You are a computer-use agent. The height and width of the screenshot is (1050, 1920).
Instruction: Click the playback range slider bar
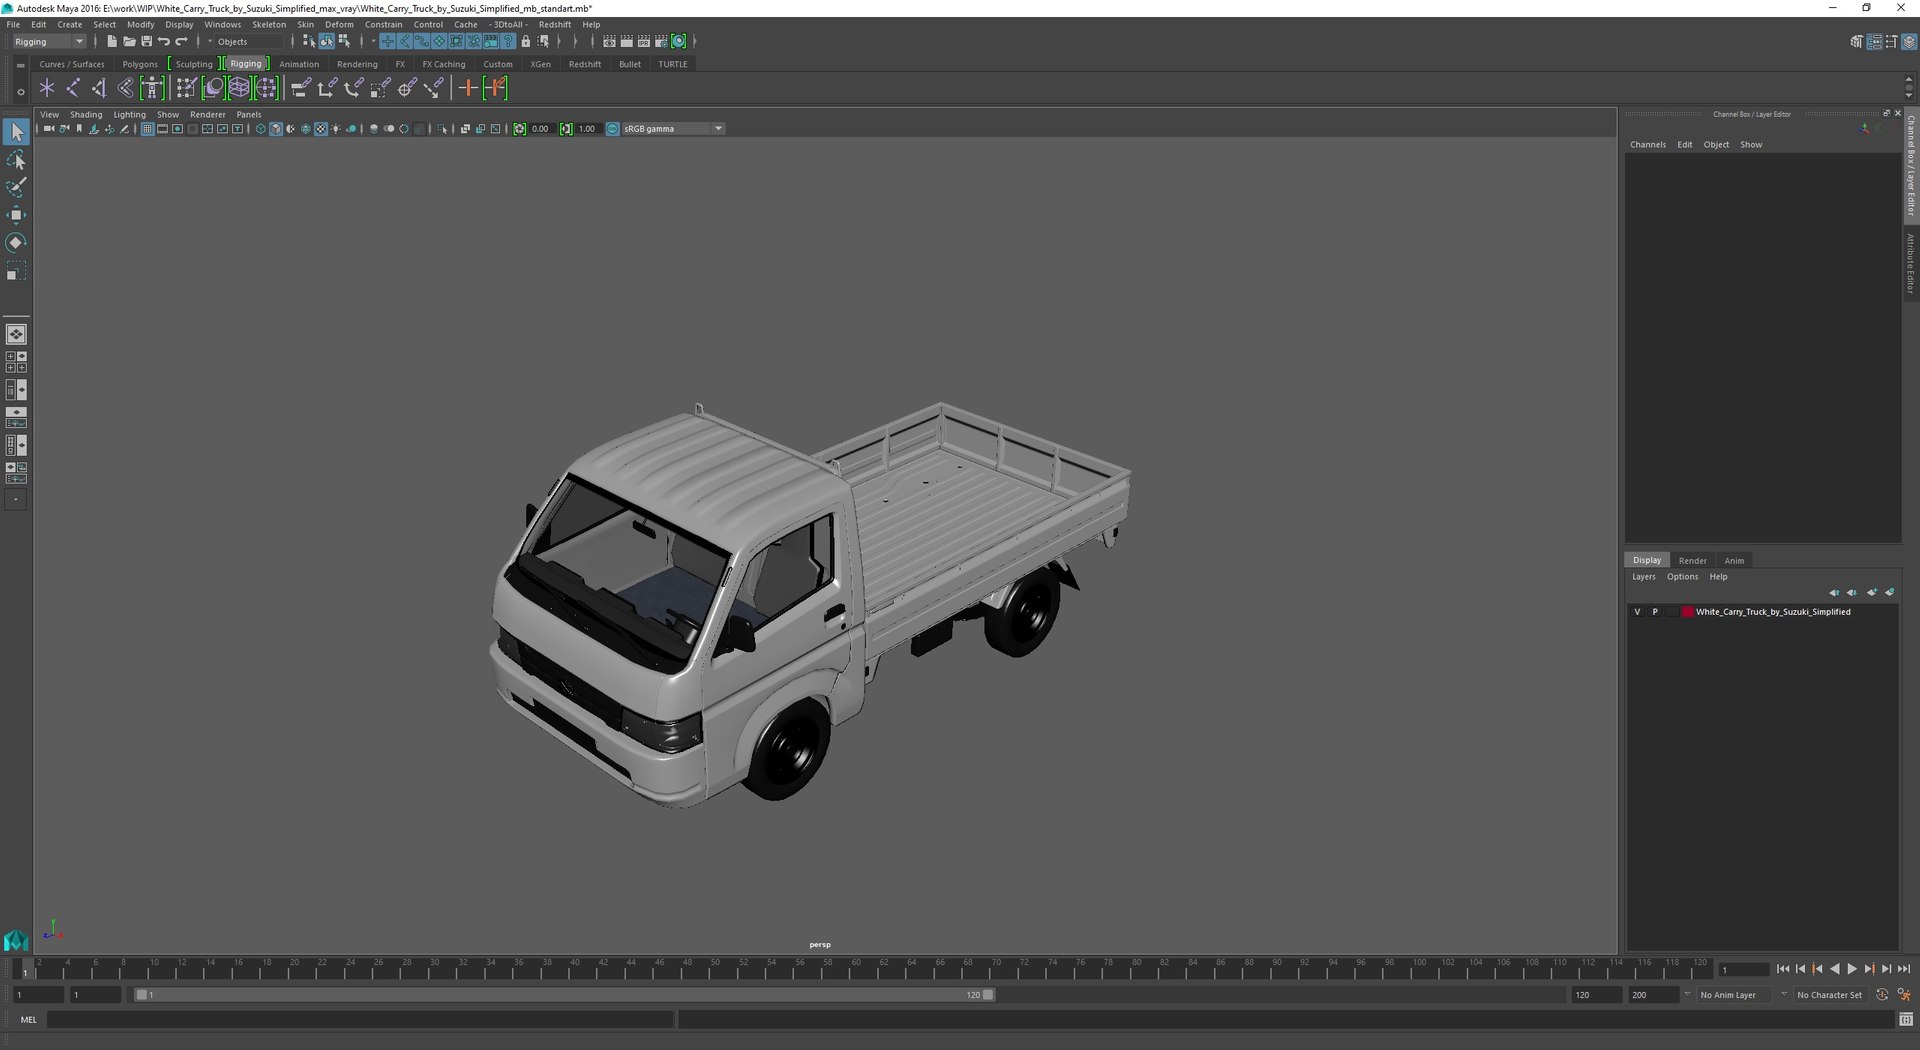[565, 995]
